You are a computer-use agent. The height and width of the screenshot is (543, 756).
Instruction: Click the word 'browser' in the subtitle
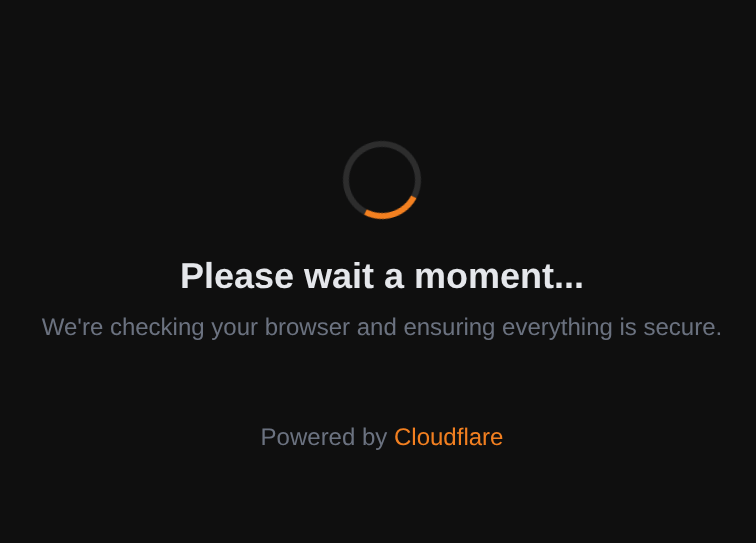307,327
